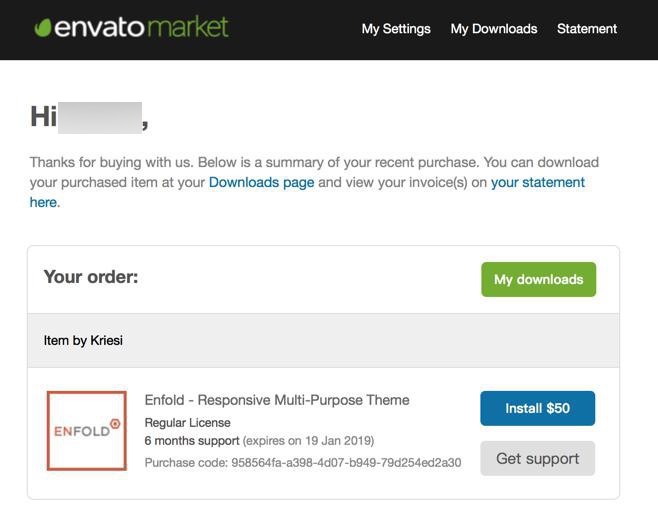The height and width of the screenshot is (505, 658).
Task: Click the Envato green leaf logo icon
Action: [42, 28]
